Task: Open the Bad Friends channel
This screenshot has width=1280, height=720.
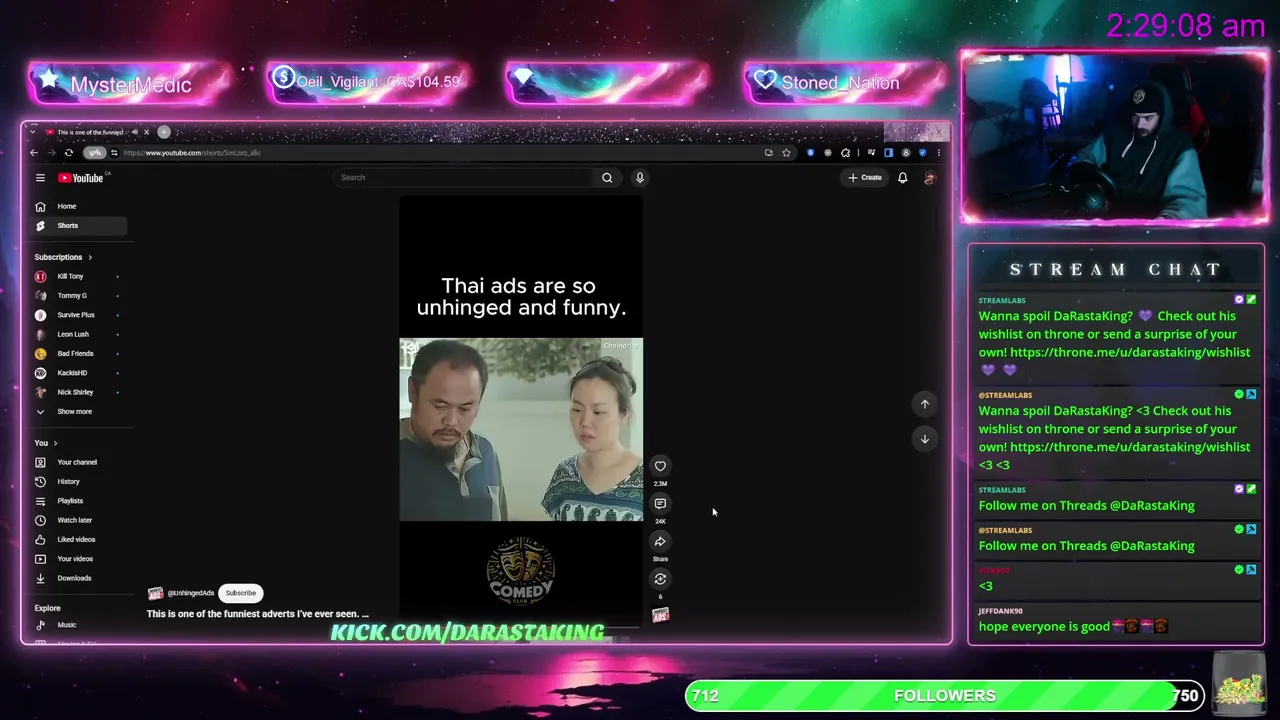Action: point(79,354)
